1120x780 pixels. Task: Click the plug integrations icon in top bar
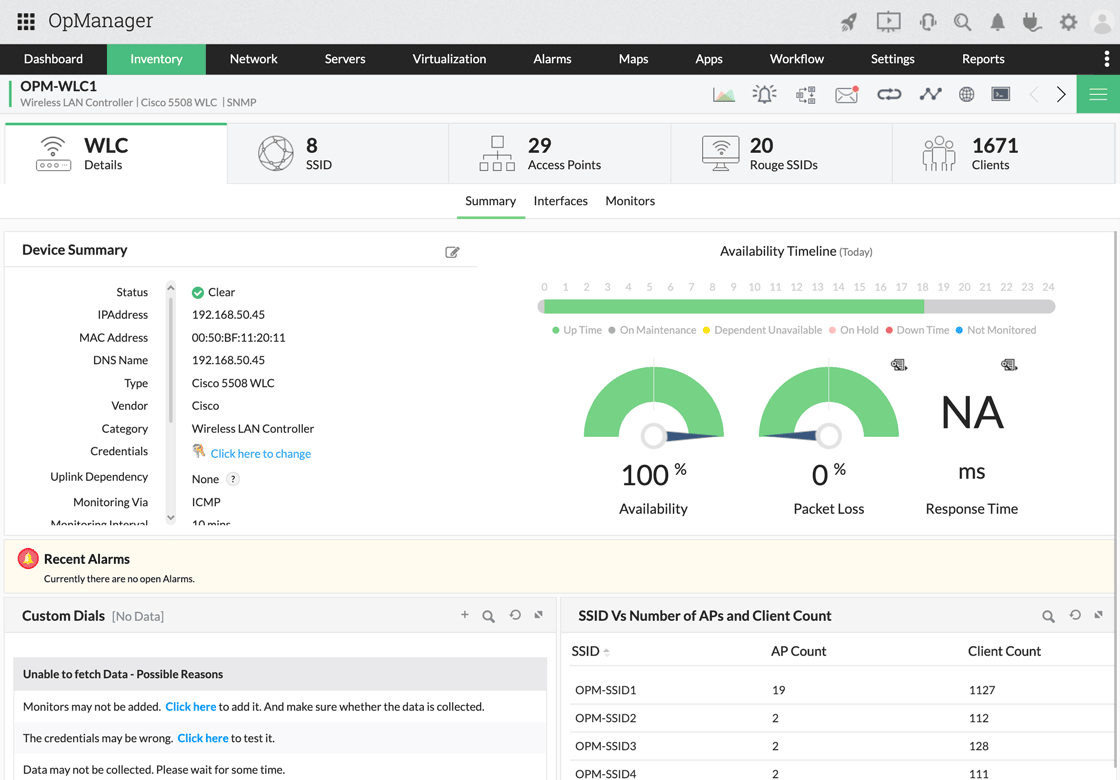(x=1032, y=21)
